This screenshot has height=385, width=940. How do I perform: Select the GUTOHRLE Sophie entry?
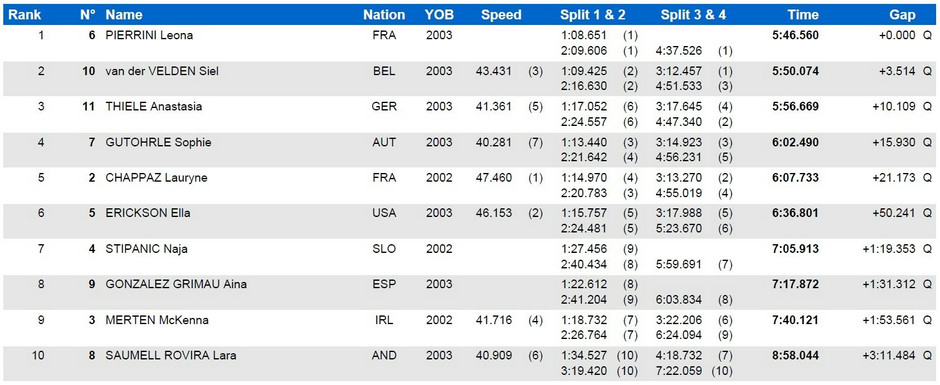pos(158,142)
